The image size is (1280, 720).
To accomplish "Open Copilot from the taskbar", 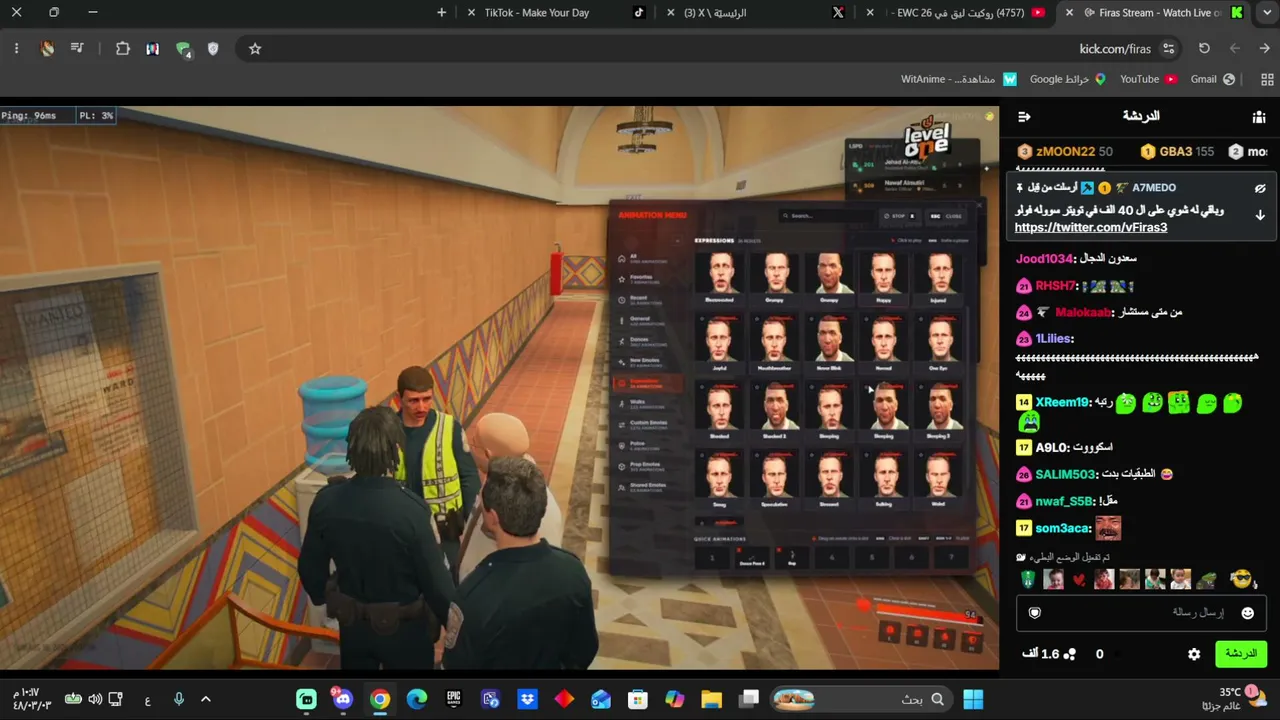I will tap(674, 699).
